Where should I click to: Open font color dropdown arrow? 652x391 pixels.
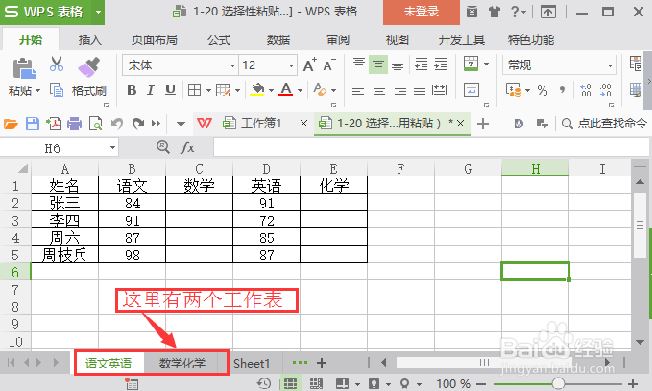click(300, 90)
